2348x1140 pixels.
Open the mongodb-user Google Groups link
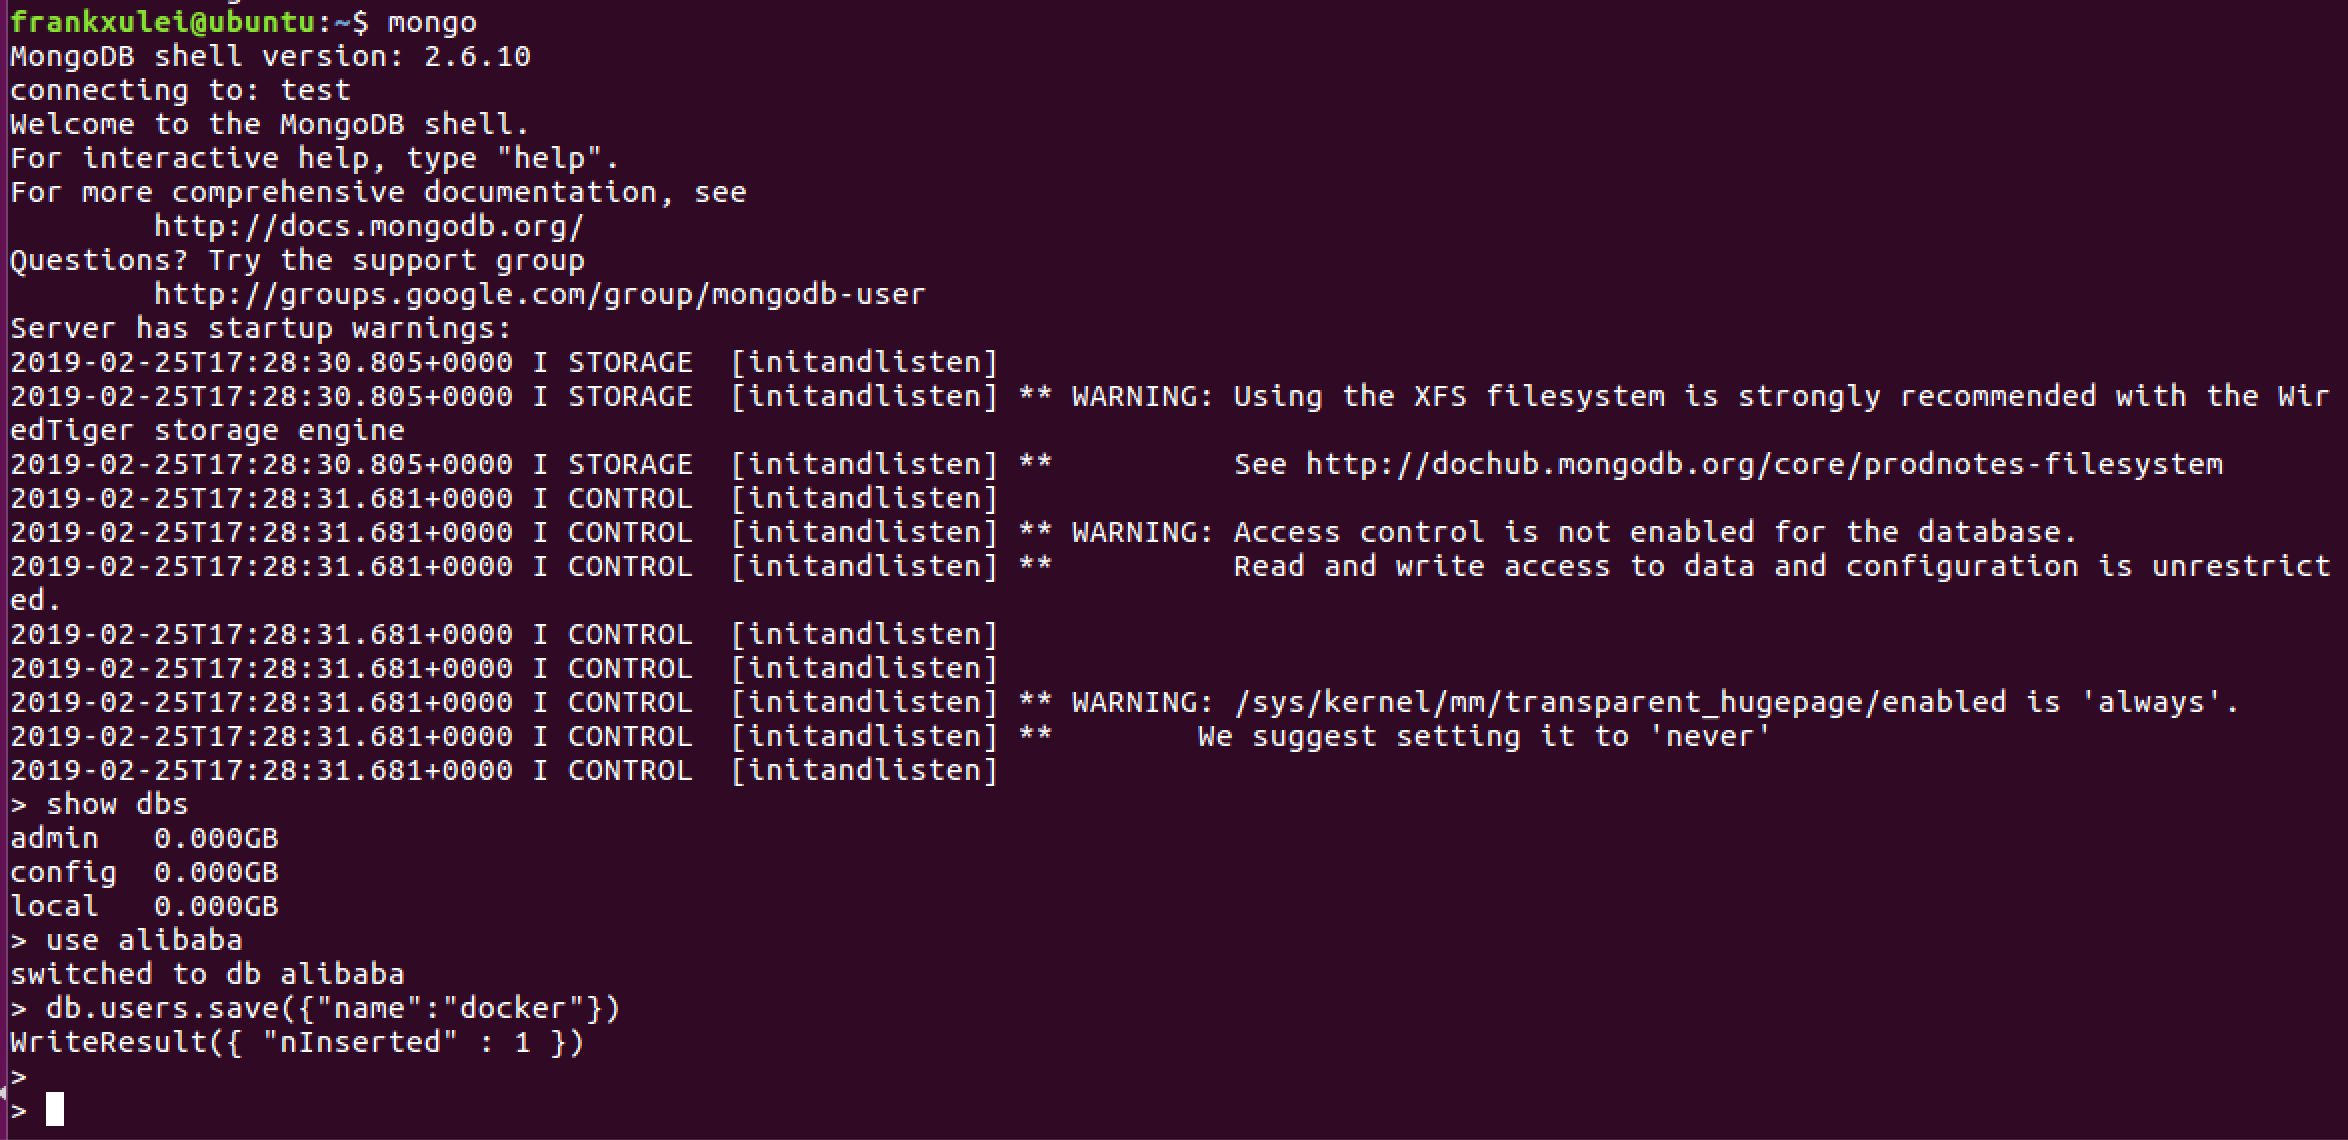[x=539, y=295]
